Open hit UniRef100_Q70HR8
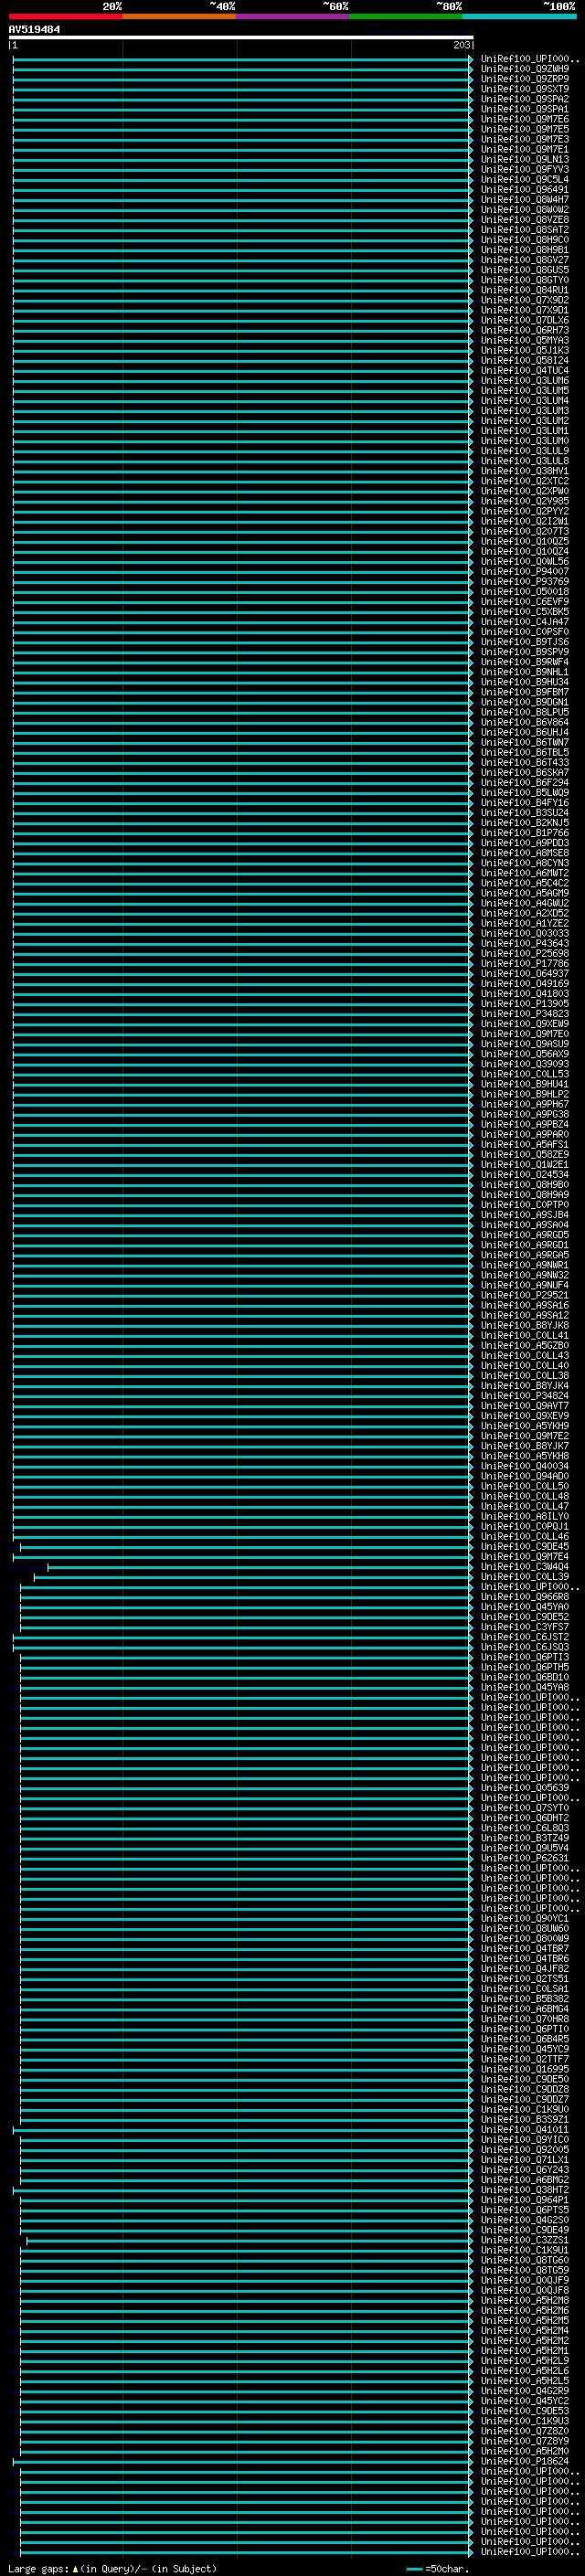Image resolution: width=585 pixels, height=2576 pixels. (525, 2019)
